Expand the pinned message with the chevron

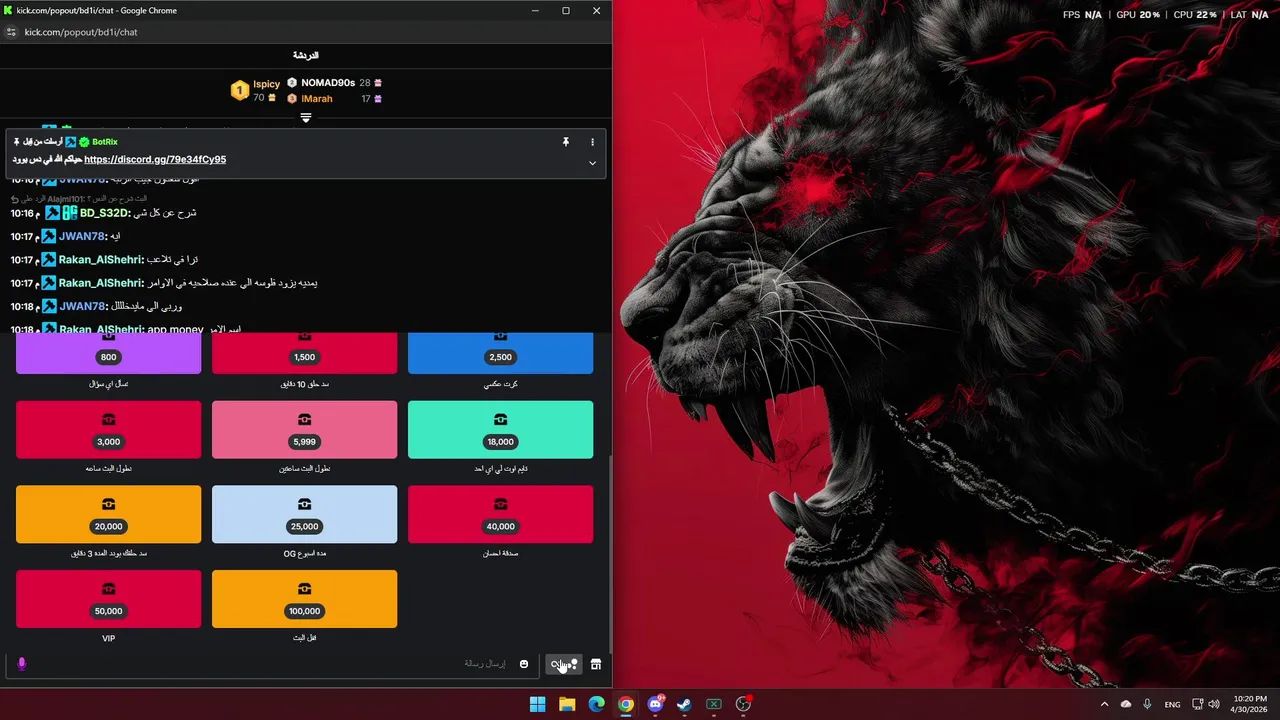click(x=592, y=163)
